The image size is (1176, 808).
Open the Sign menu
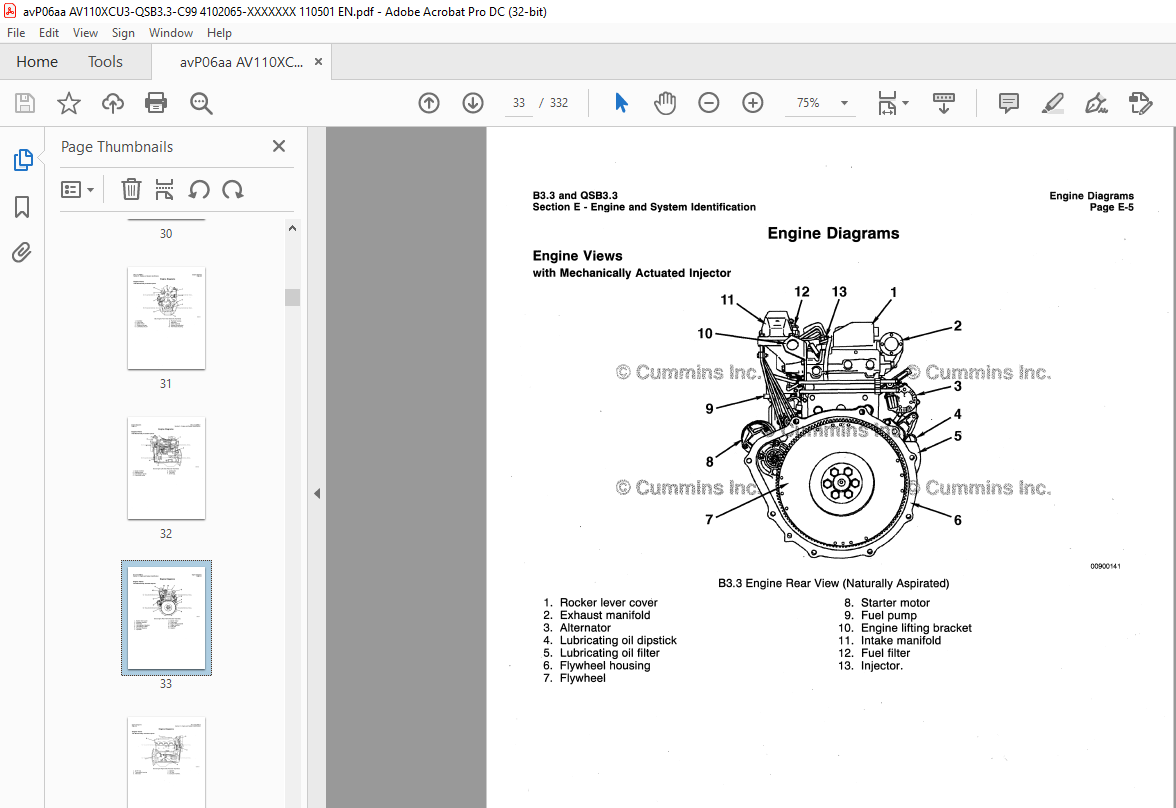point(123,33)
